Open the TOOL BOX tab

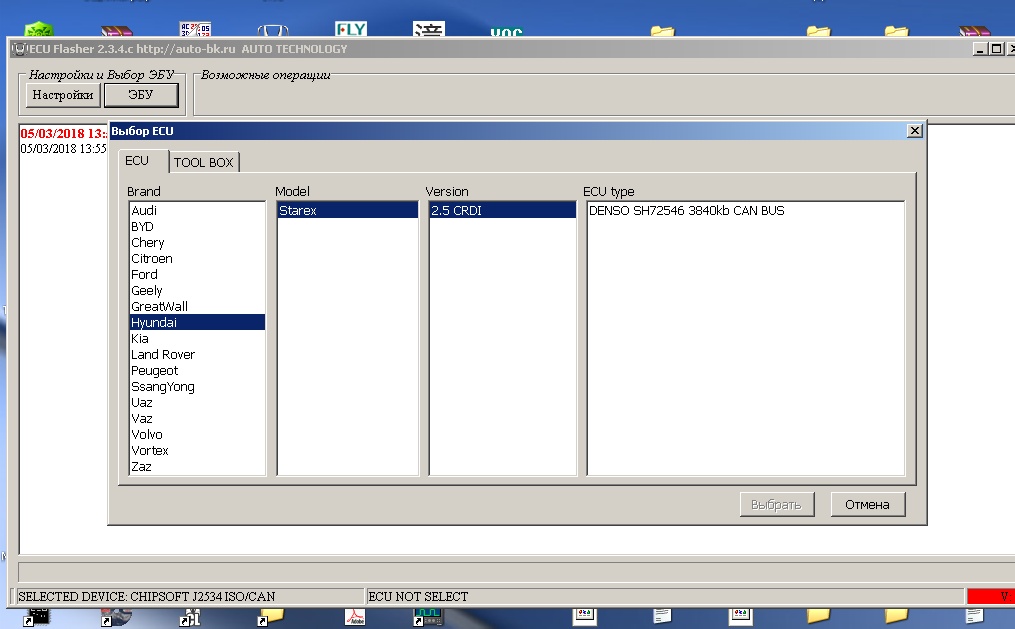pos(203,162)
